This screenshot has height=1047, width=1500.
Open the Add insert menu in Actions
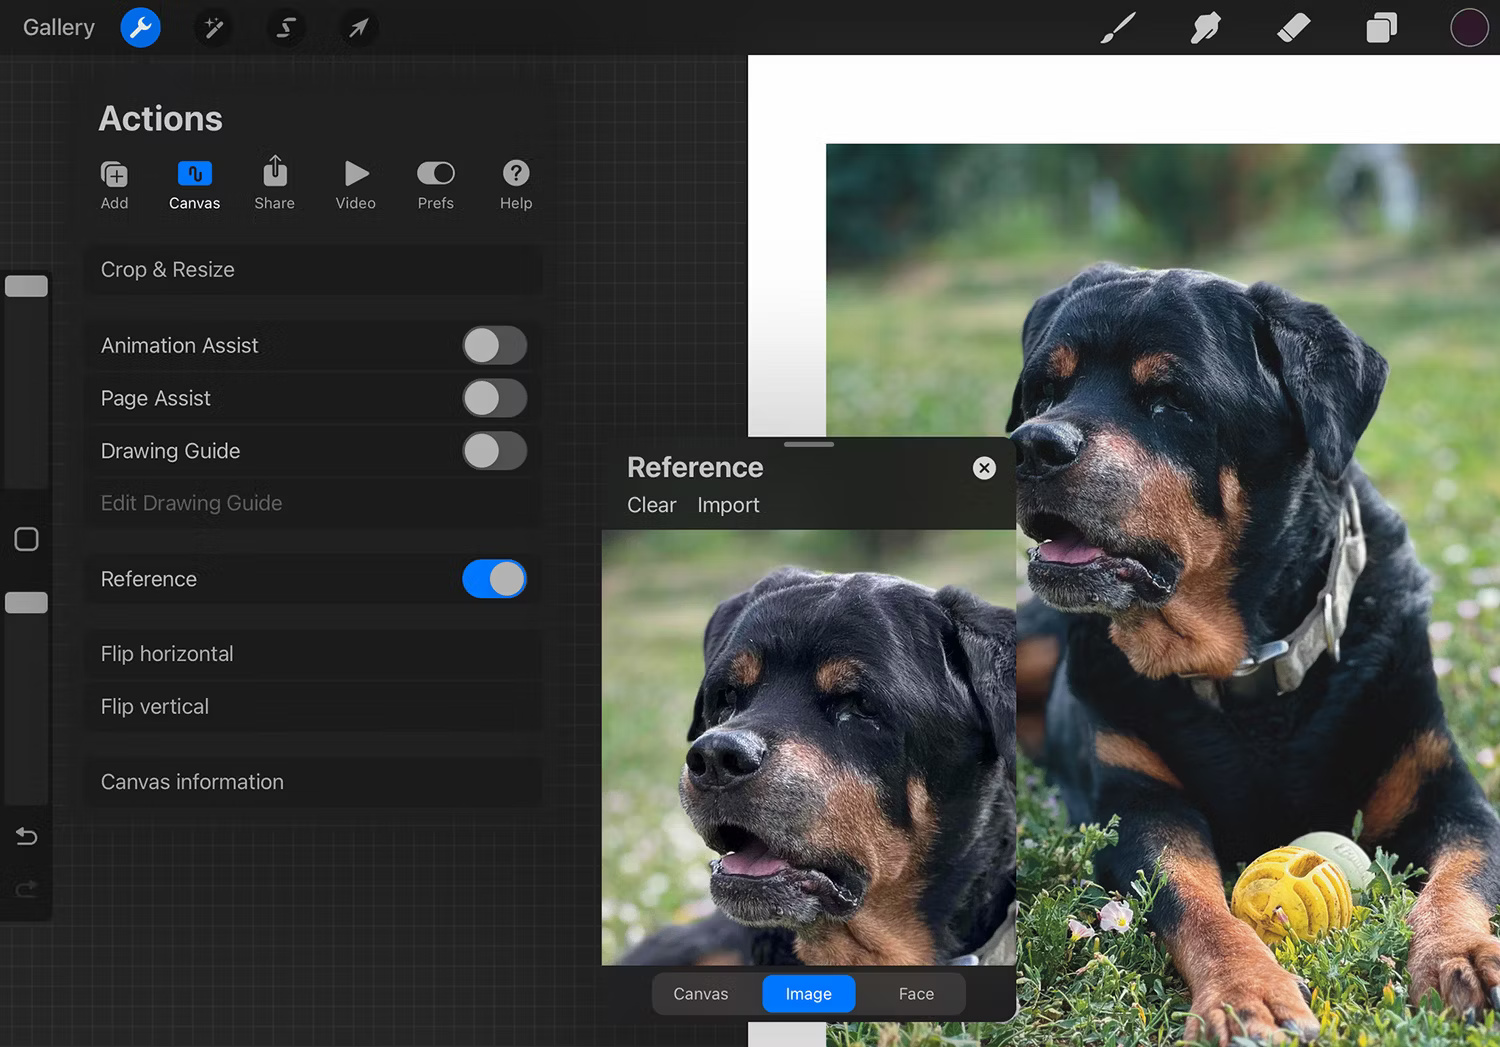coord(114,185)
